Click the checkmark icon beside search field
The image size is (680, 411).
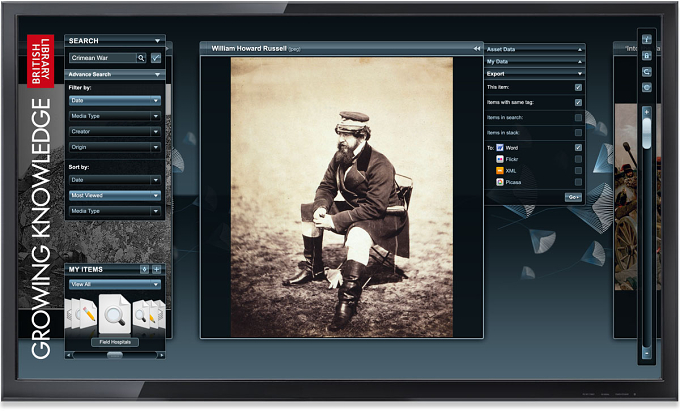point(156,58)
